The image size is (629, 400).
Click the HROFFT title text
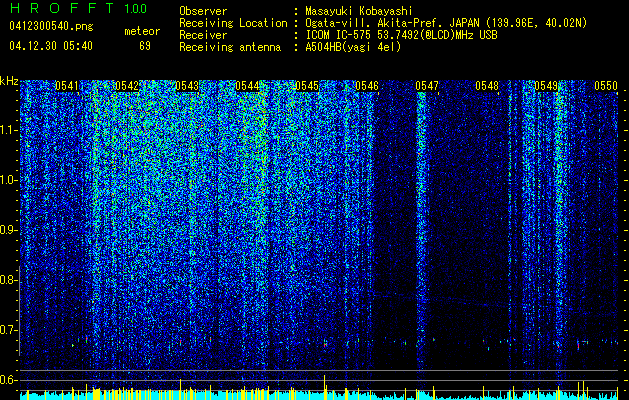pyautogui.click(x=63, y=8)
